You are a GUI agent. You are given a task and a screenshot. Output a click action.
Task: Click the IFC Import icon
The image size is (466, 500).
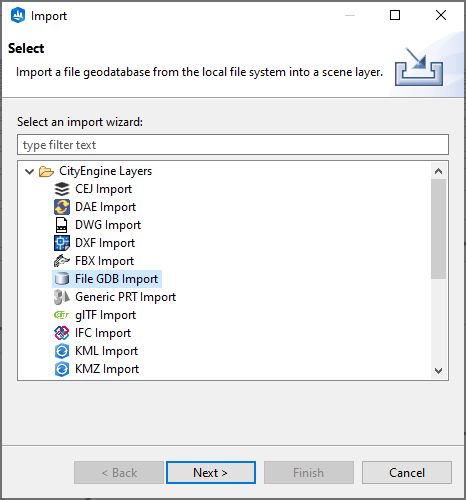point(62,333)
